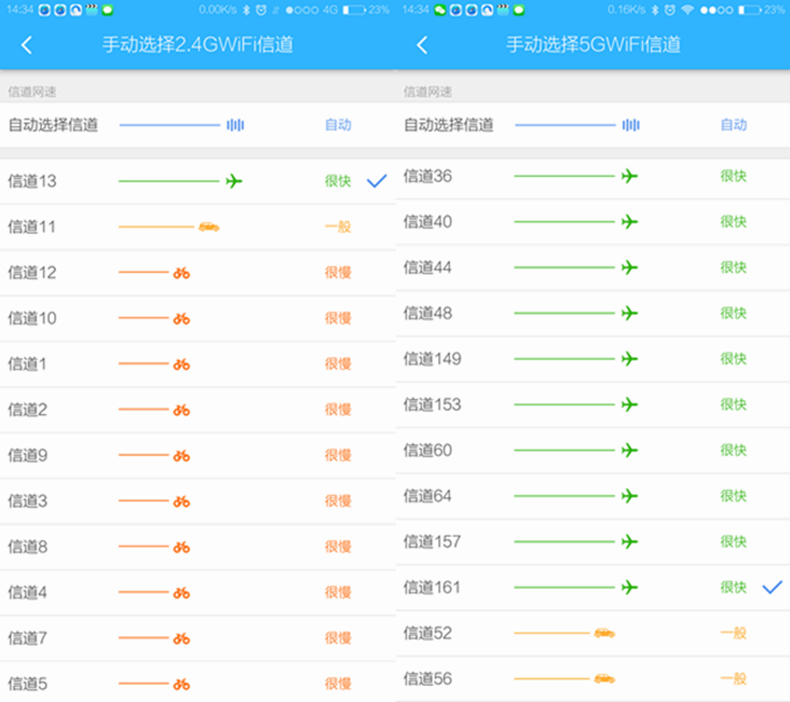Tap the car icon beside 信道52
The height and width of the screenshot is (702, 790).
click(x=603, y=633)
